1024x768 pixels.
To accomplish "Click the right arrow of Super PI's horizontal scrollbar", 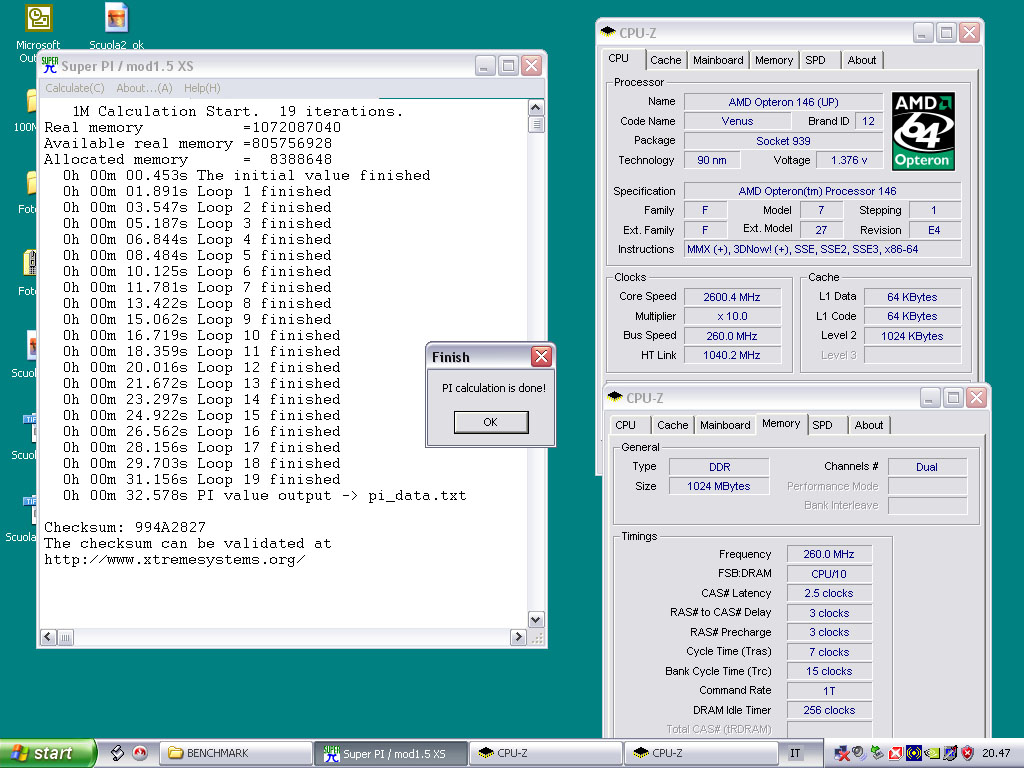I will coord(518,637).
